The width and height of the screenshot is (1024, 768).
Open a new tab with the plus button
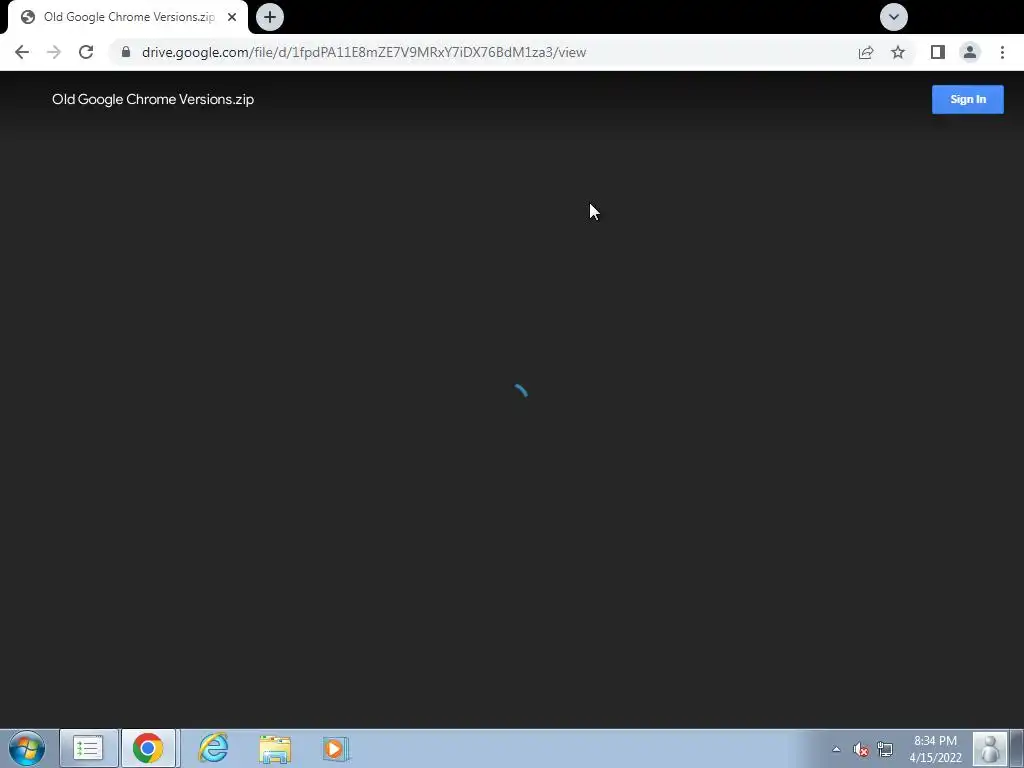(270, 17)
